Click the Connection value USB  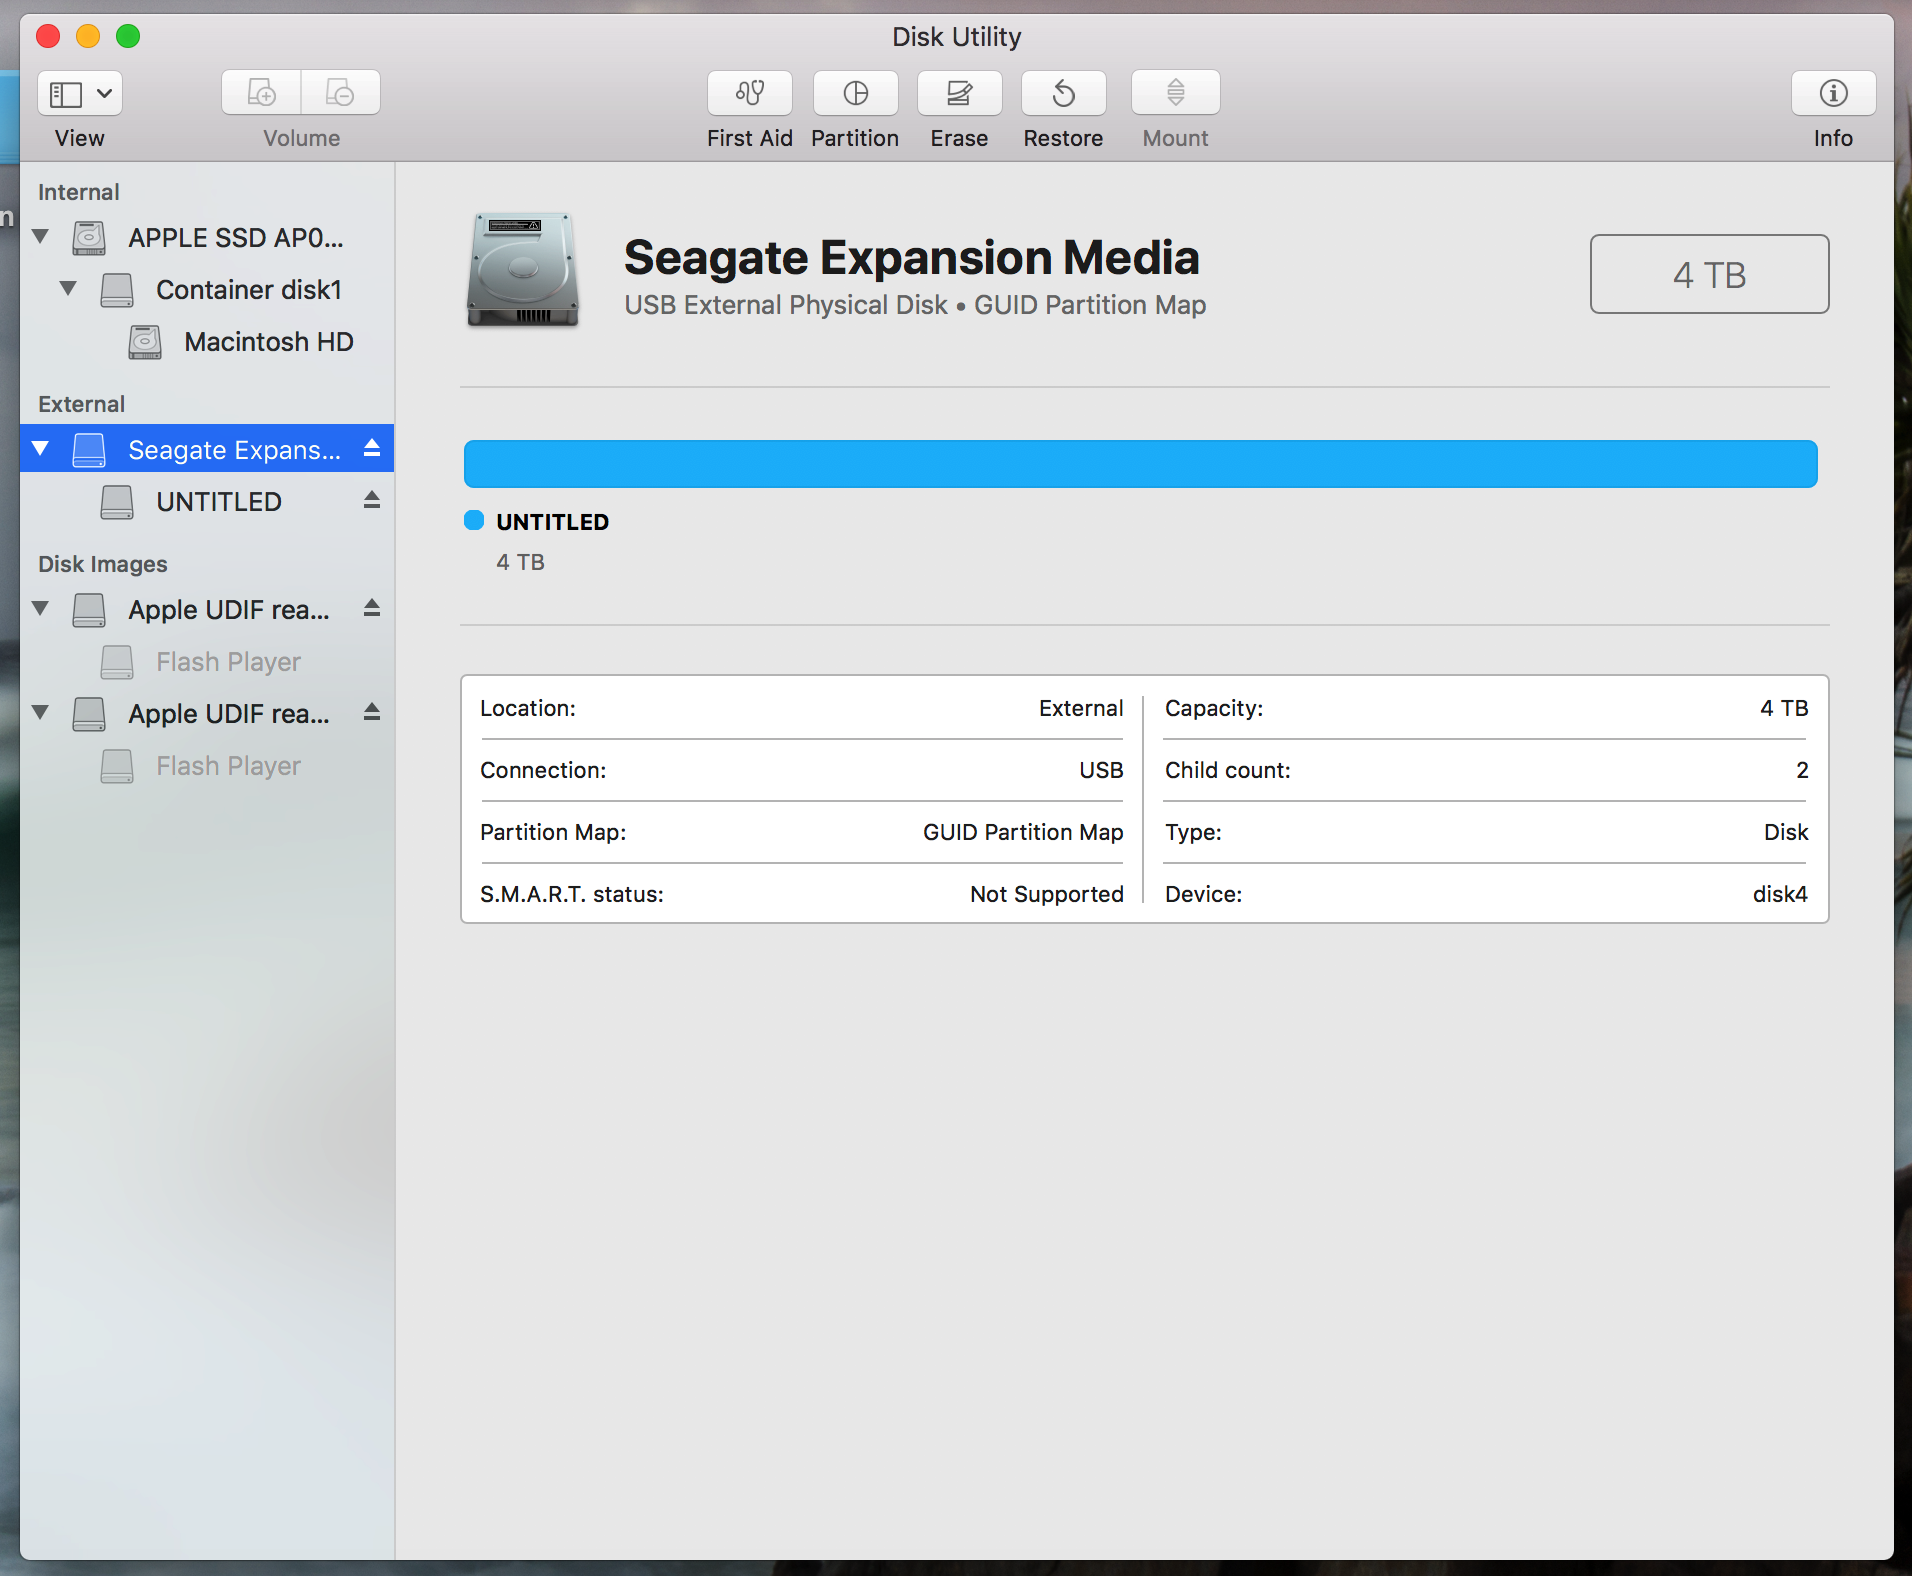tap(1101, 770)
